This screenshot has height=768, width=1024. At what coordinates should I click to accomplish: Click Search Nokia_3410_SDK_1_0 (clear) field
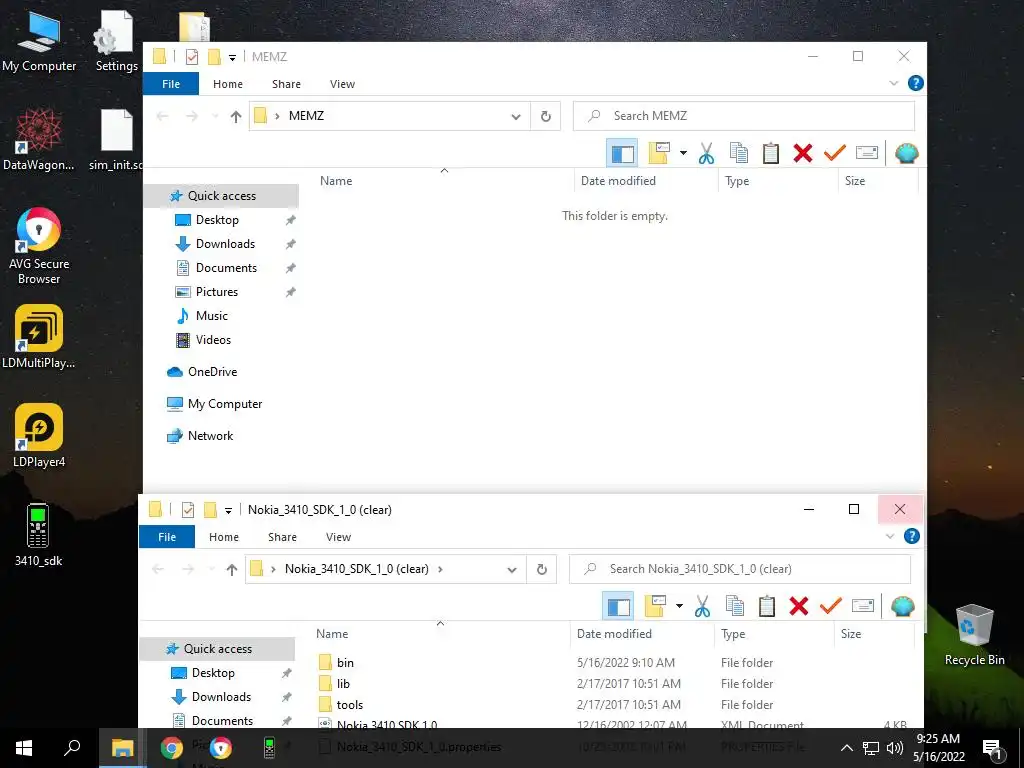(x=740, y=569)
